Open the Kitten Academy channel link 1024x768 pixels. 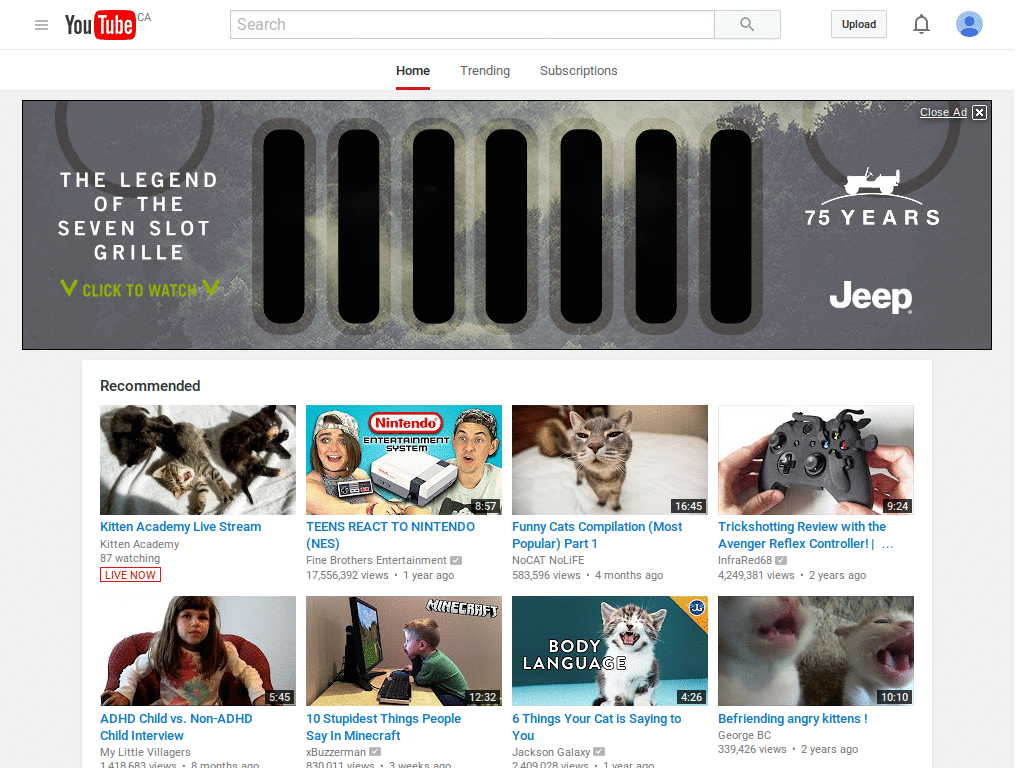pos(139,544)
